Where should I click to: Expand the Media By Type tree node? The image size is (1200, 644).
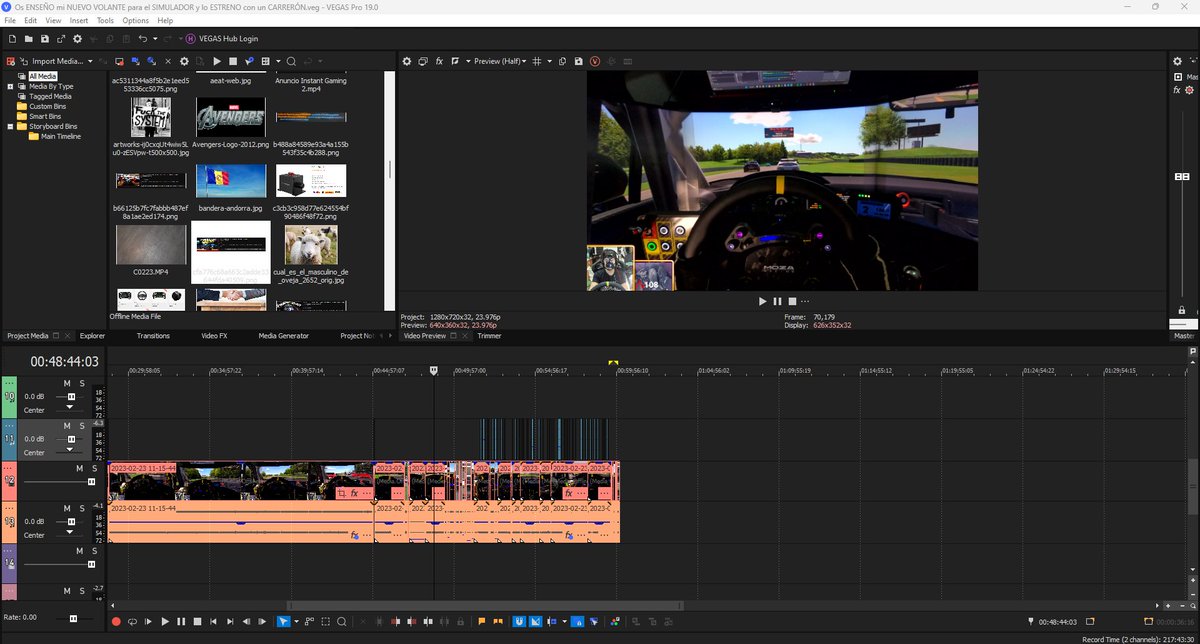10,86
